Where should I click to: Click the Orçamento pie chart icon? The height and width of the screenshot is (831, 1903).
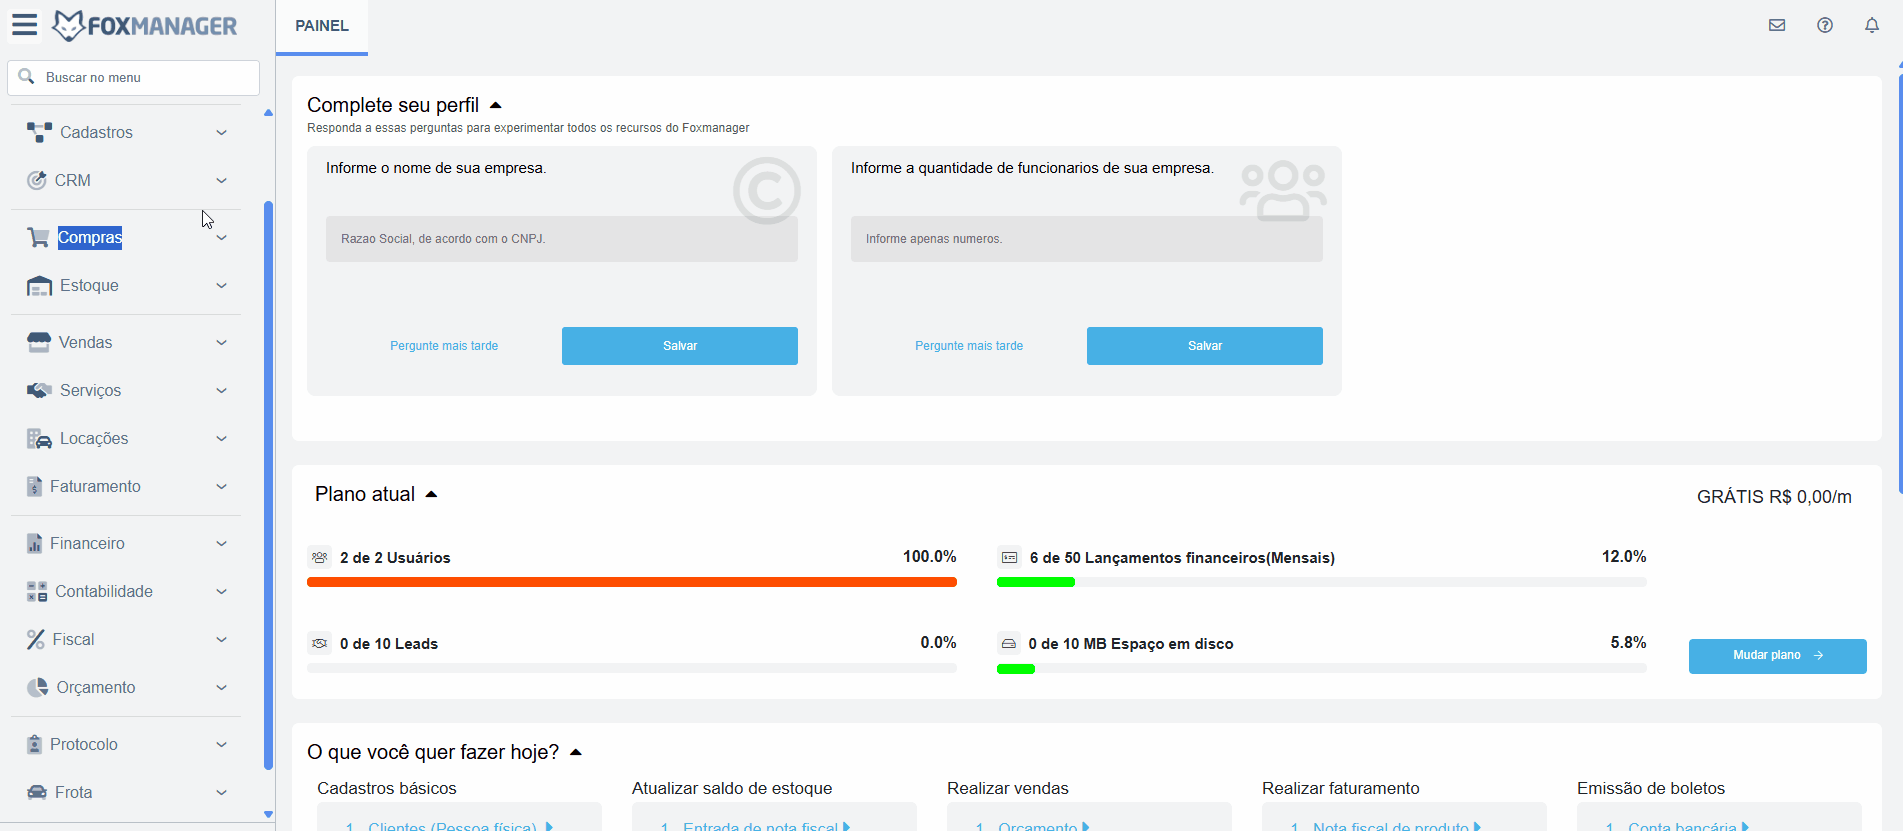(38, 687)
